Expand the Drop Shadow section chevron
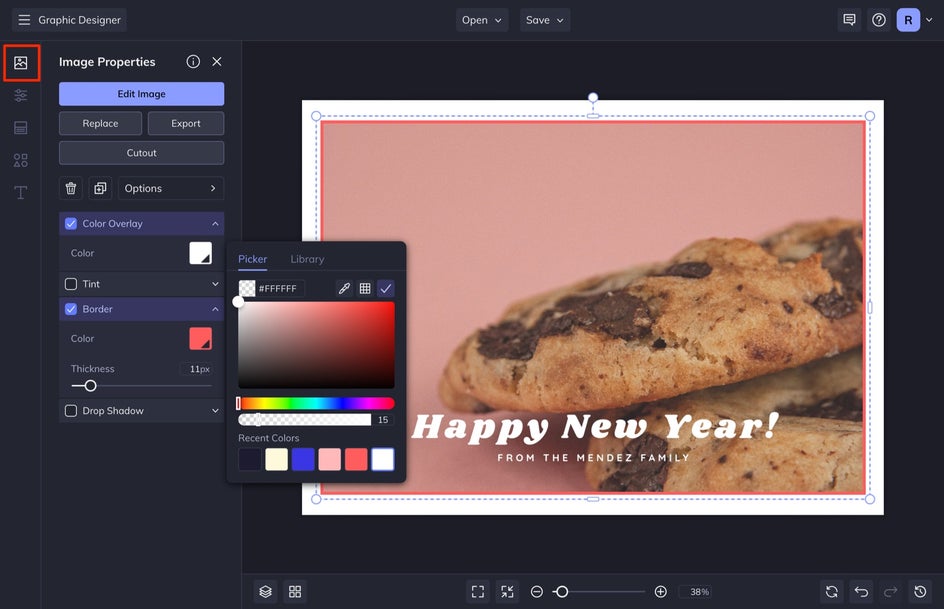 pyautogui.click(x=215, y=410)
